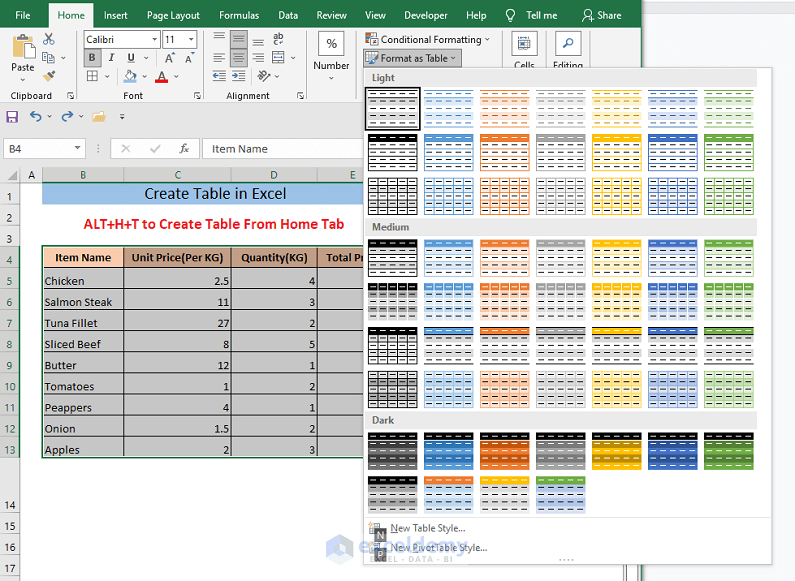Select cell containing Salmon Steak
The height and width of the screenshot is (581, 795).
[83, 300]
